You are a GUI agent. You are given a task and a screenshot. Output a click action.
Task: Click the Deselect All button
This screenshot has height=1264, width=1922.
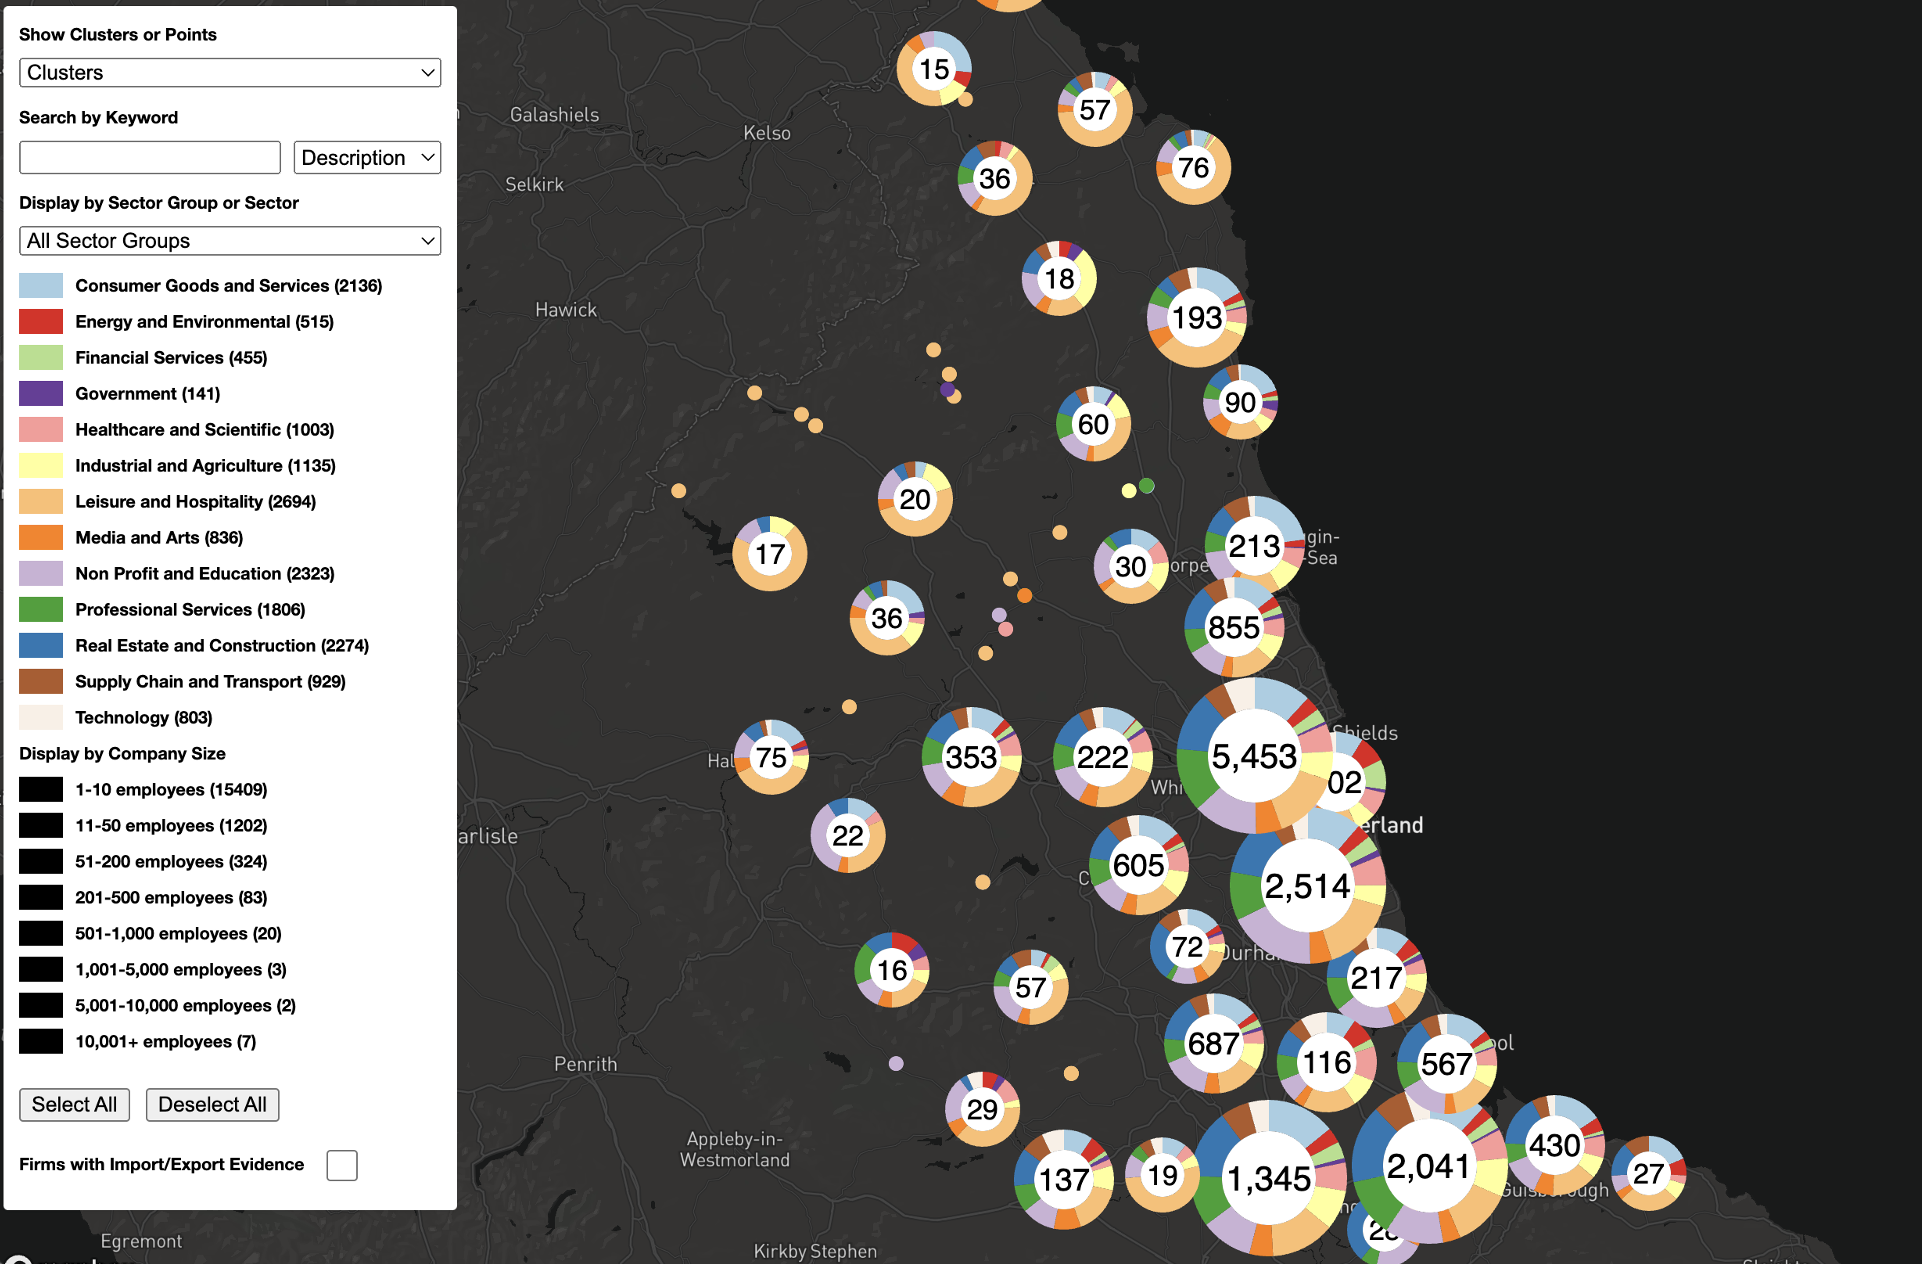[x=212, y=1104]
